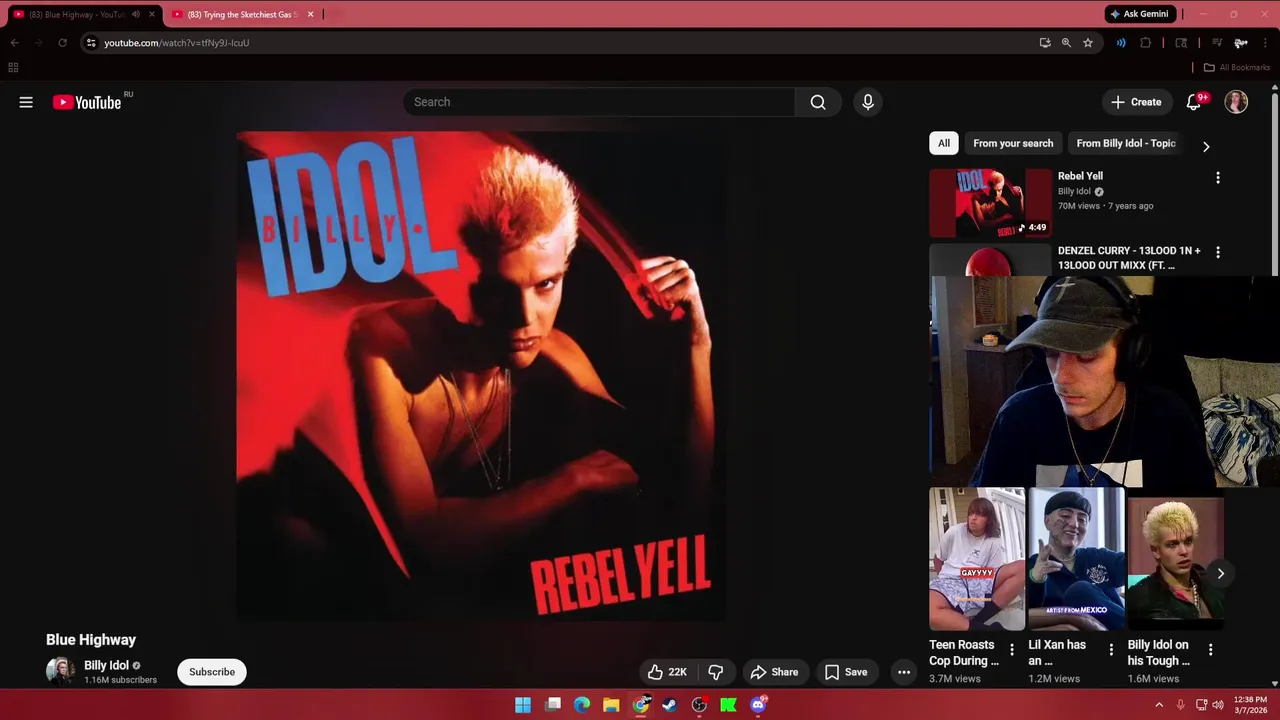Open the notifications bell

[1193, 102]
